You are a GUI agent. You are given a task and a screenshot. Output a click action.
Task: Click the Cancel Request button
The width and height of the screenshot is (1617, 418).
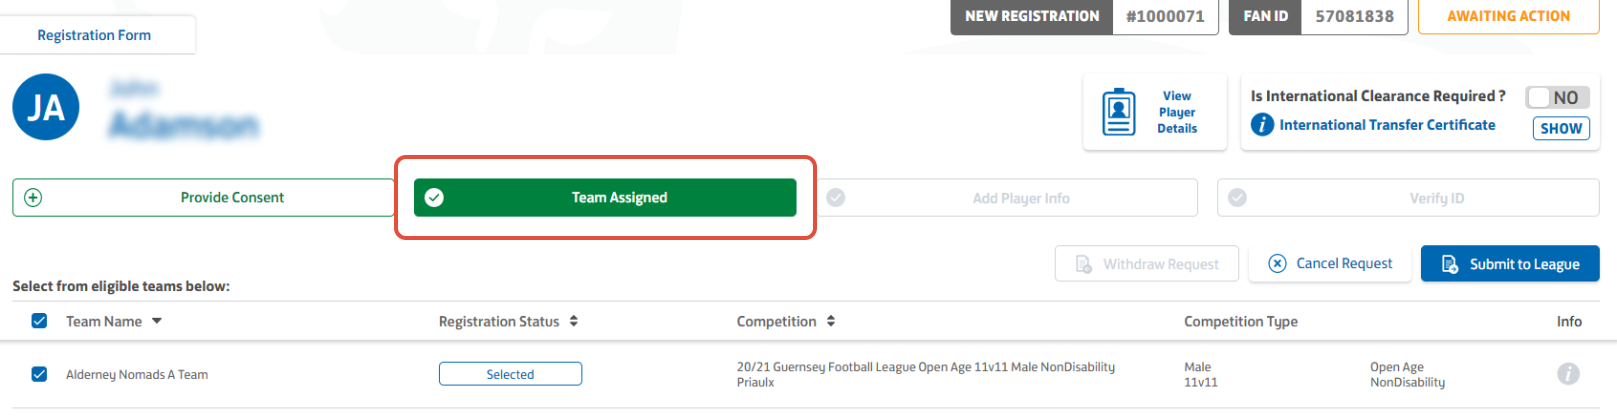1330,264
